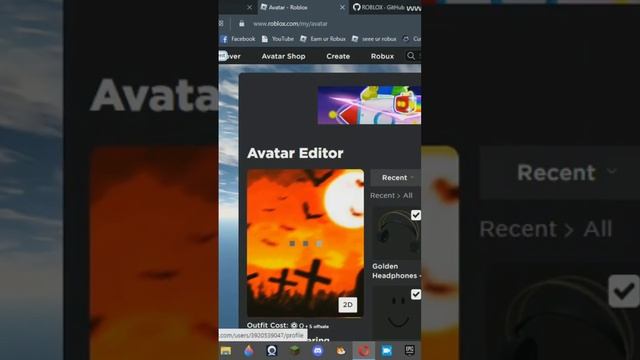Open Robux in the Roblox navbar

click(x=382, y=56)
